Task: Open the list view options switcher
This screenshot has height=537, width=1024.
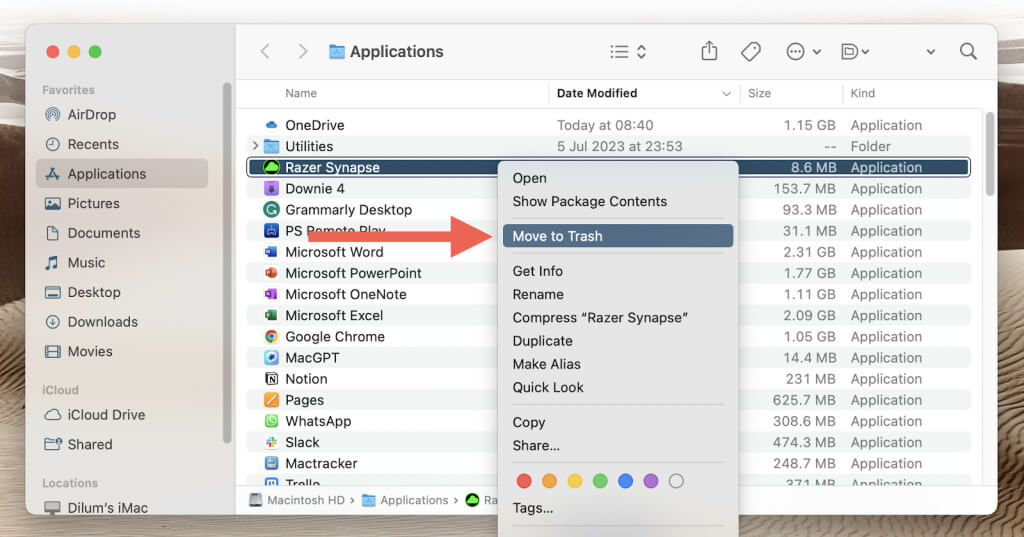Action: click(628, 51)
